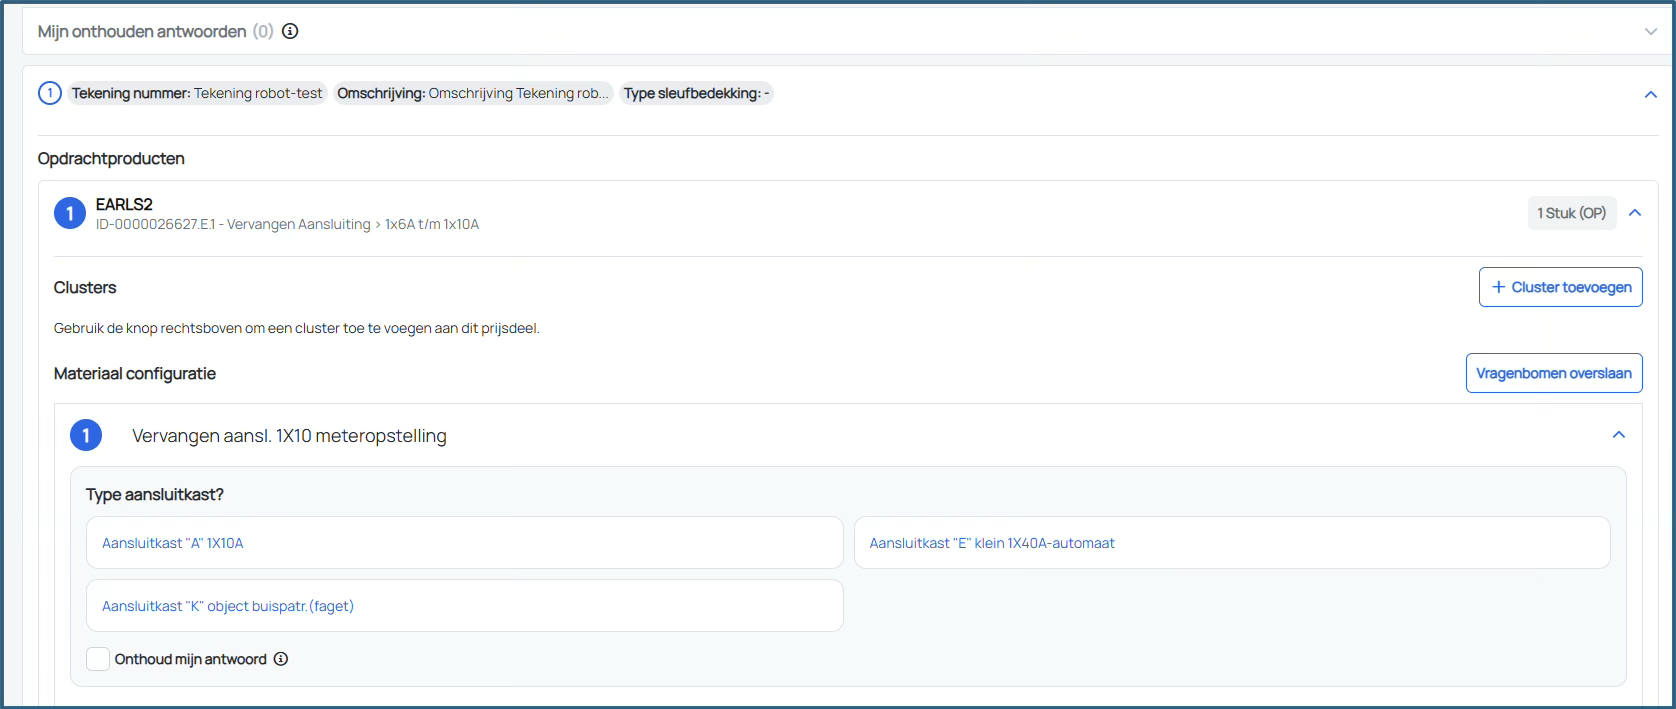Open info icon next to Onthoud mijn antwoord
The height and width of the screenshot is (709, 1676).
[x=281, y=659]
